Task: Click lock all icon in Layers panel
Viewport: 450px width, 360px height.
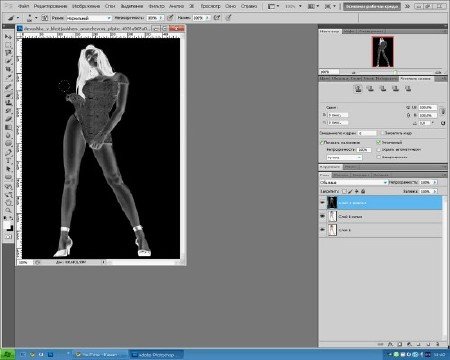Action: pos(363,191)
